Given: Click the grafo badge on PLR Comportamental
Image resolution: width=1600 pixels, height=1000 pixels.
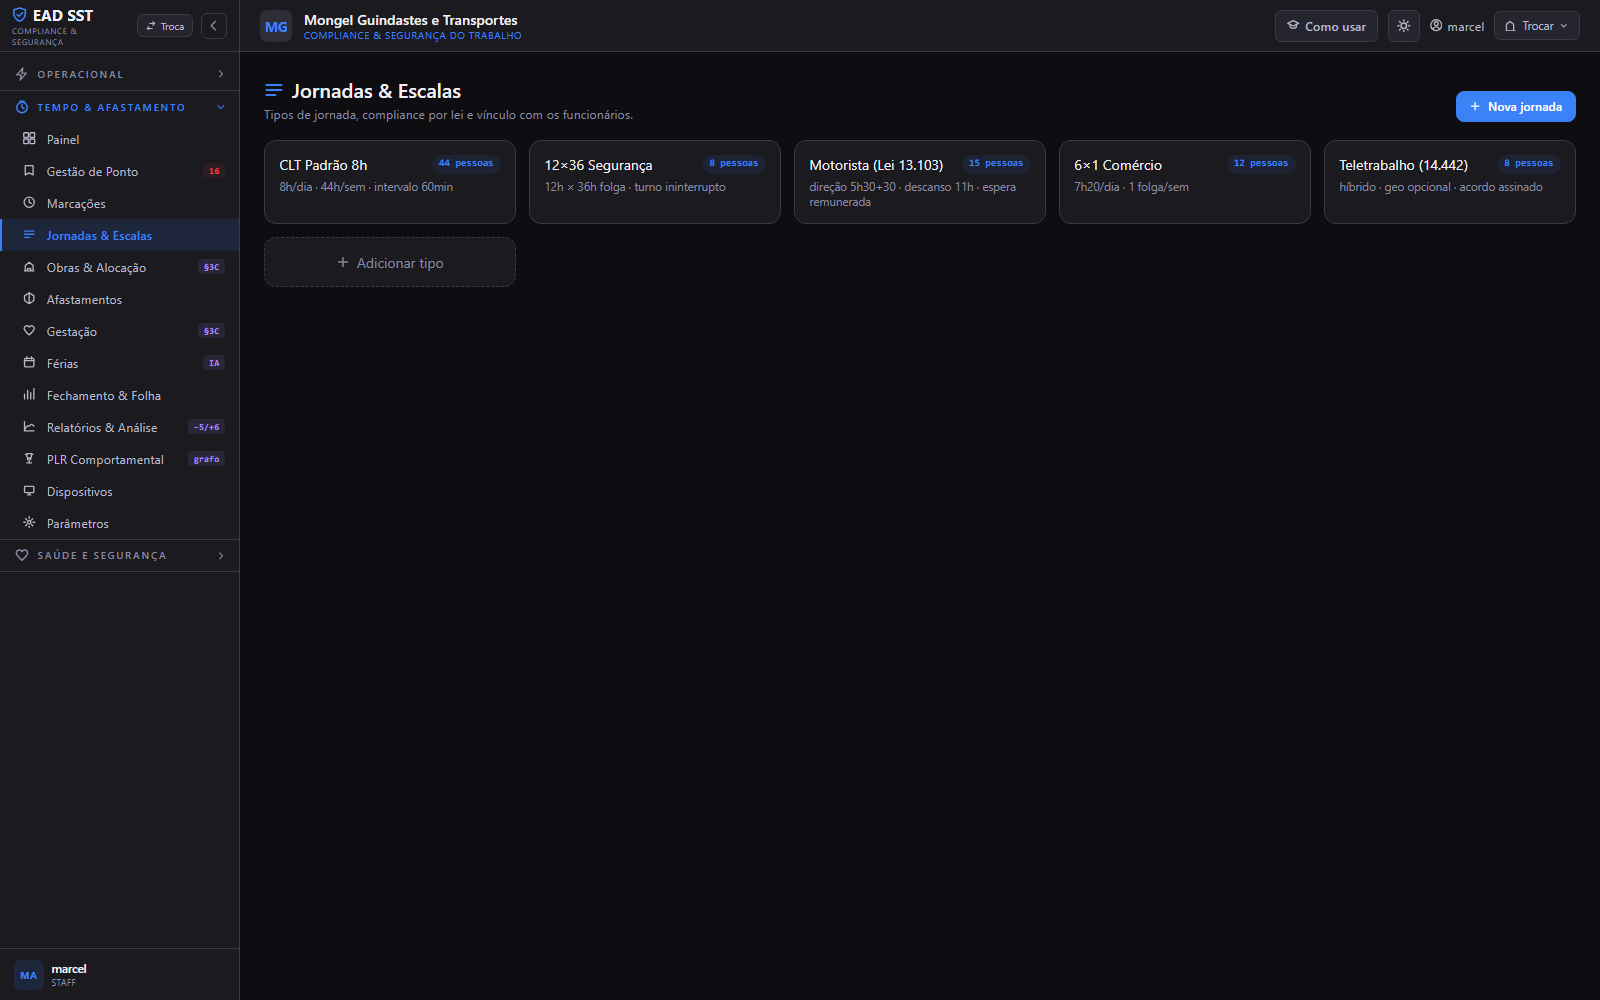Looking at the screenshot, I should click(207, 459).
